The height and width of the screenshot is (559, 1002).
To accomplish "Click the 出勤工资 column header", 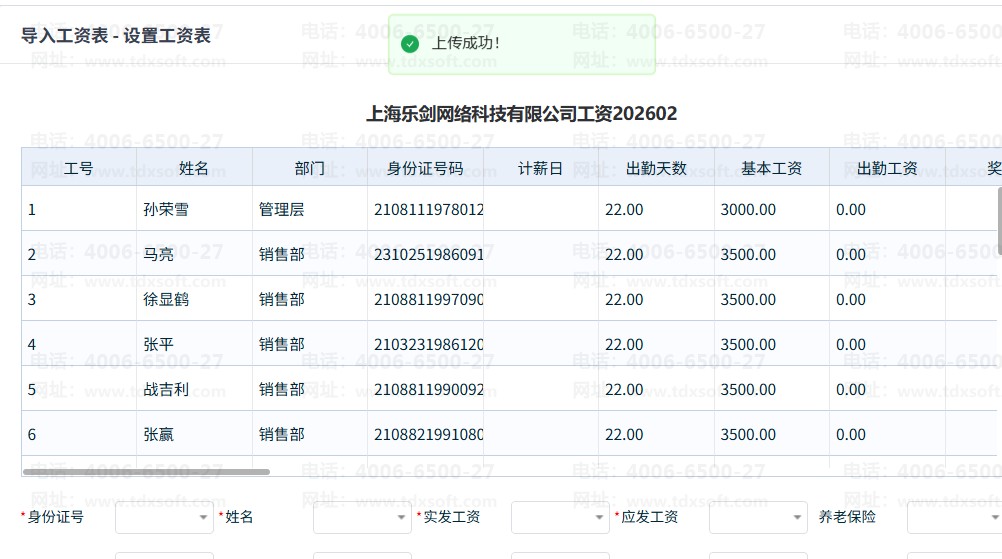I will pos(887,168).
